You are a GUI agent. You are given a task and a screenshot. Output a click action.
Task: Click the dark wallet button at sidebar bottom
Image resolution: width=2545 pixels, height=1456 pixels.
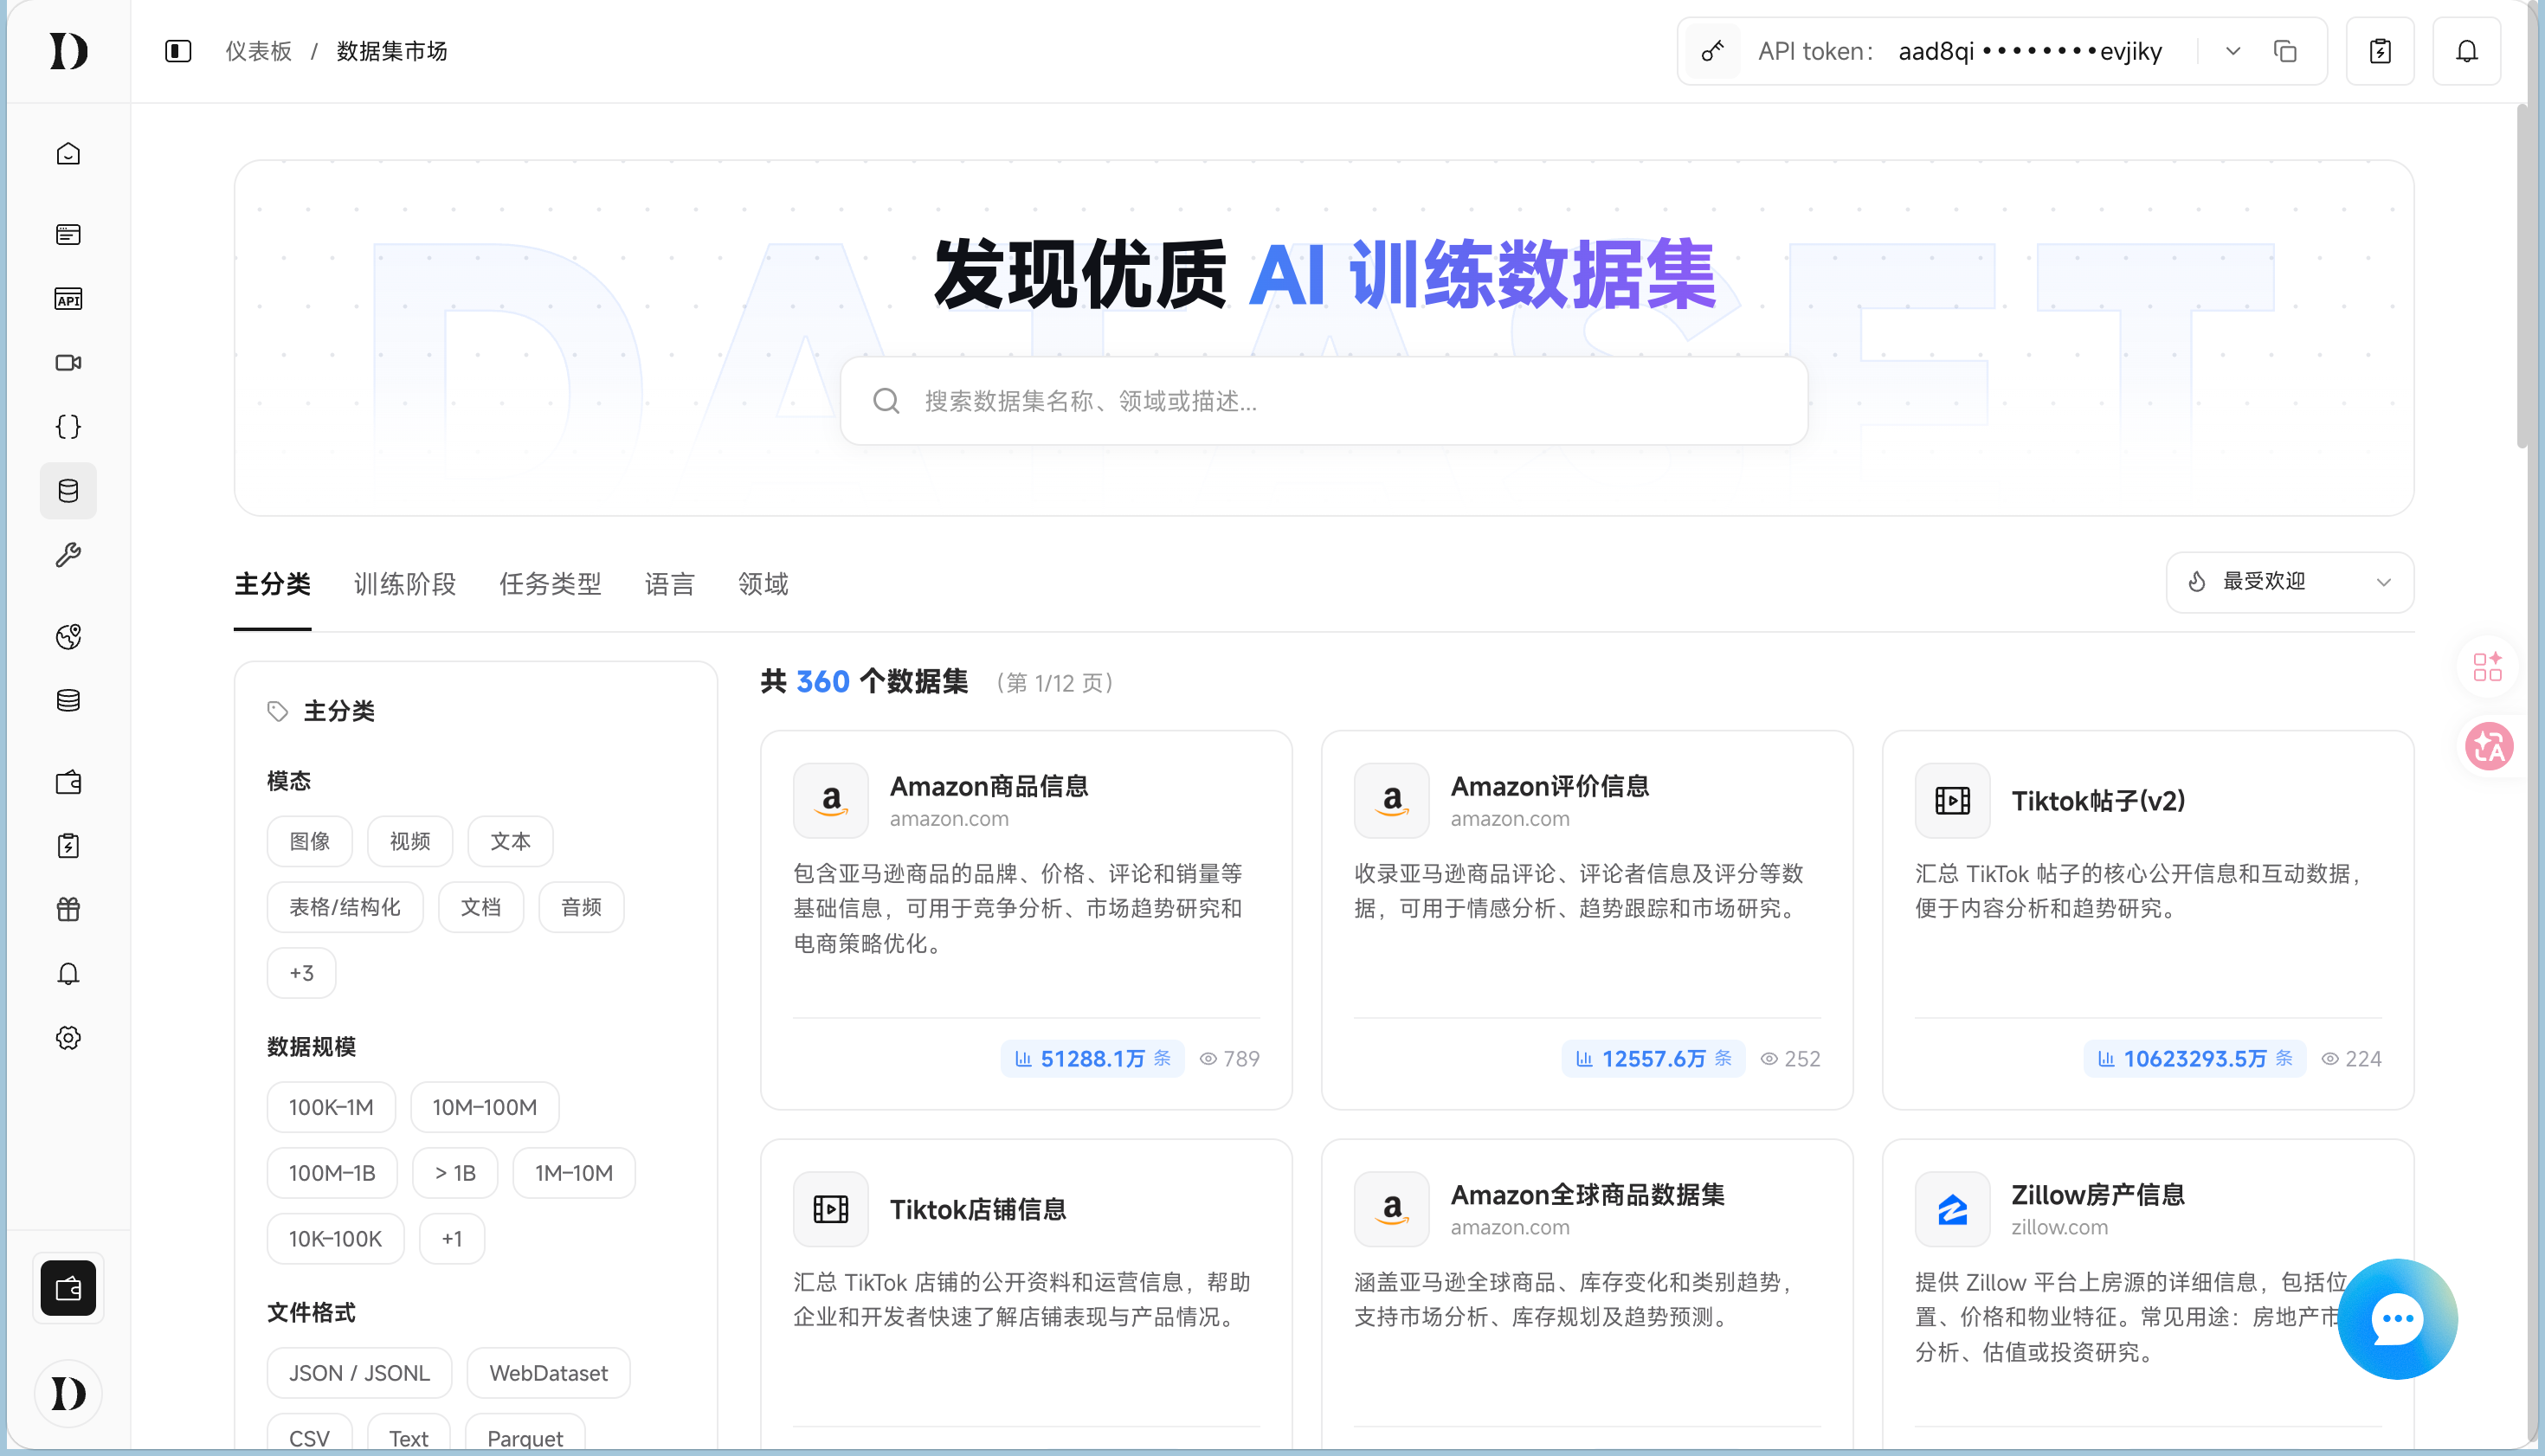68,1289
